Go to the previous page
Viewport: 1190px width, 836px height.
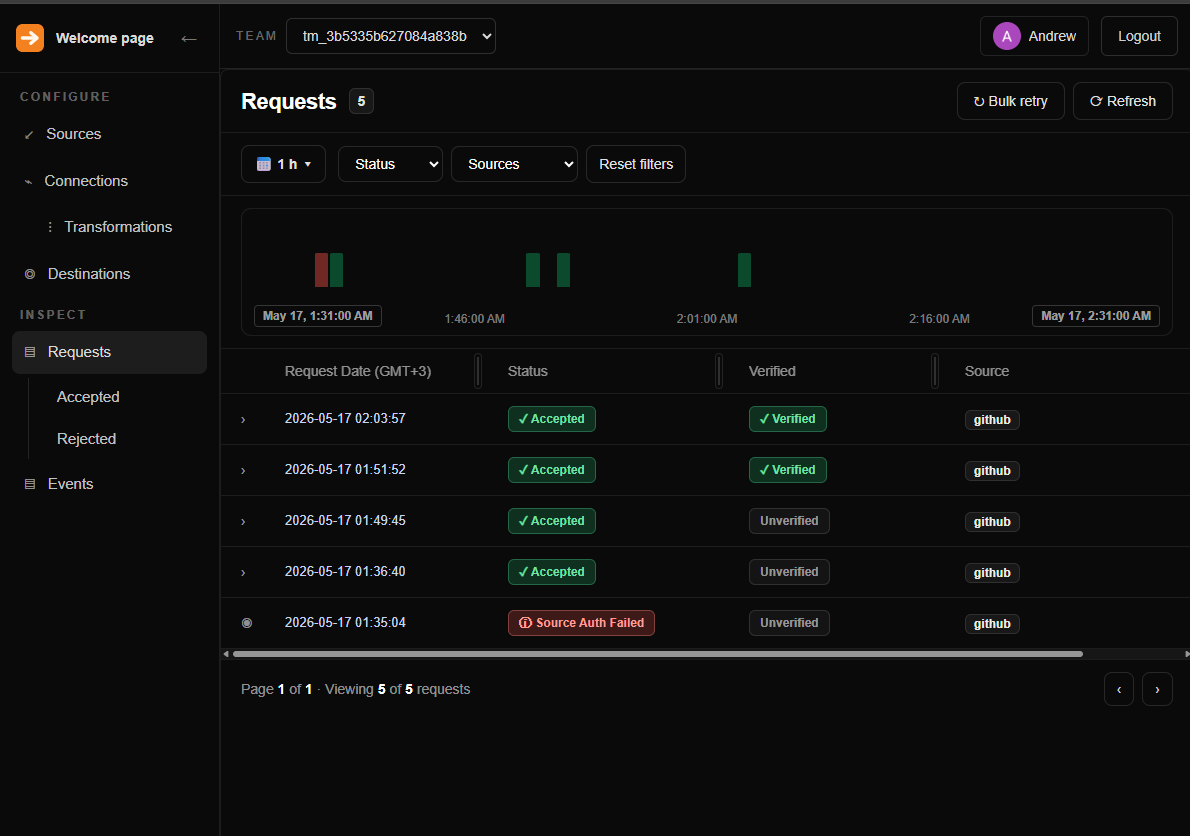[1119, 690]
